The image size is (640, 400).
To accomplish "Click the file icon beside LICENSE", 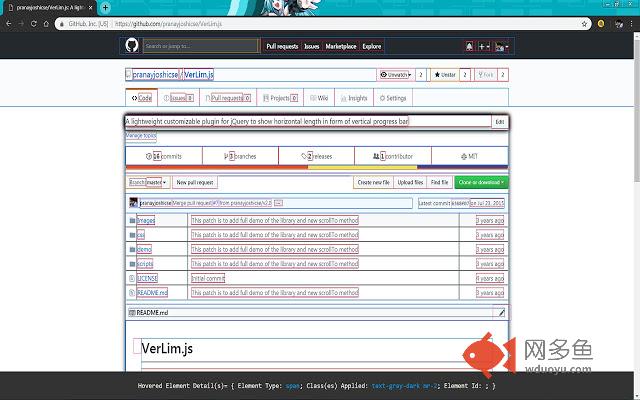I will tap(131, 278).
